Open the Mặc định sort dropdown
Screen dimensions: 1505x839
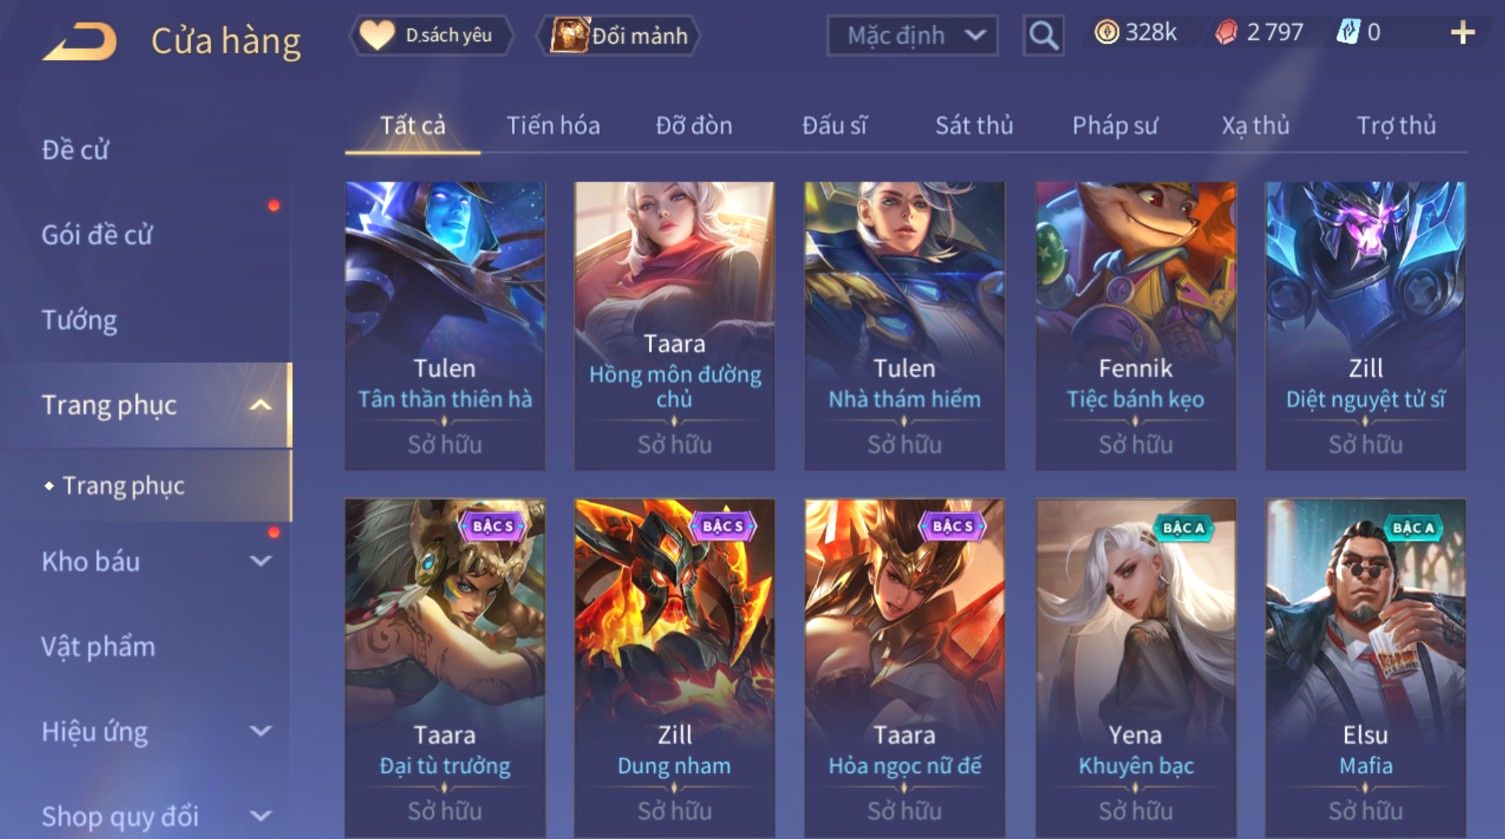pyautogui.click(x=912, y=36)
